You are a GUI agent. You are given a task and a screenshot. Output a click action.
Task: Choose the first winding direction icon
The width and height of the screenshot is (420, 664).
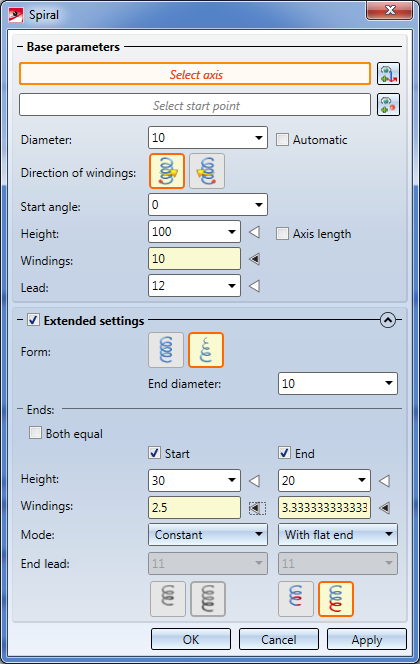(x=167, y=171)
